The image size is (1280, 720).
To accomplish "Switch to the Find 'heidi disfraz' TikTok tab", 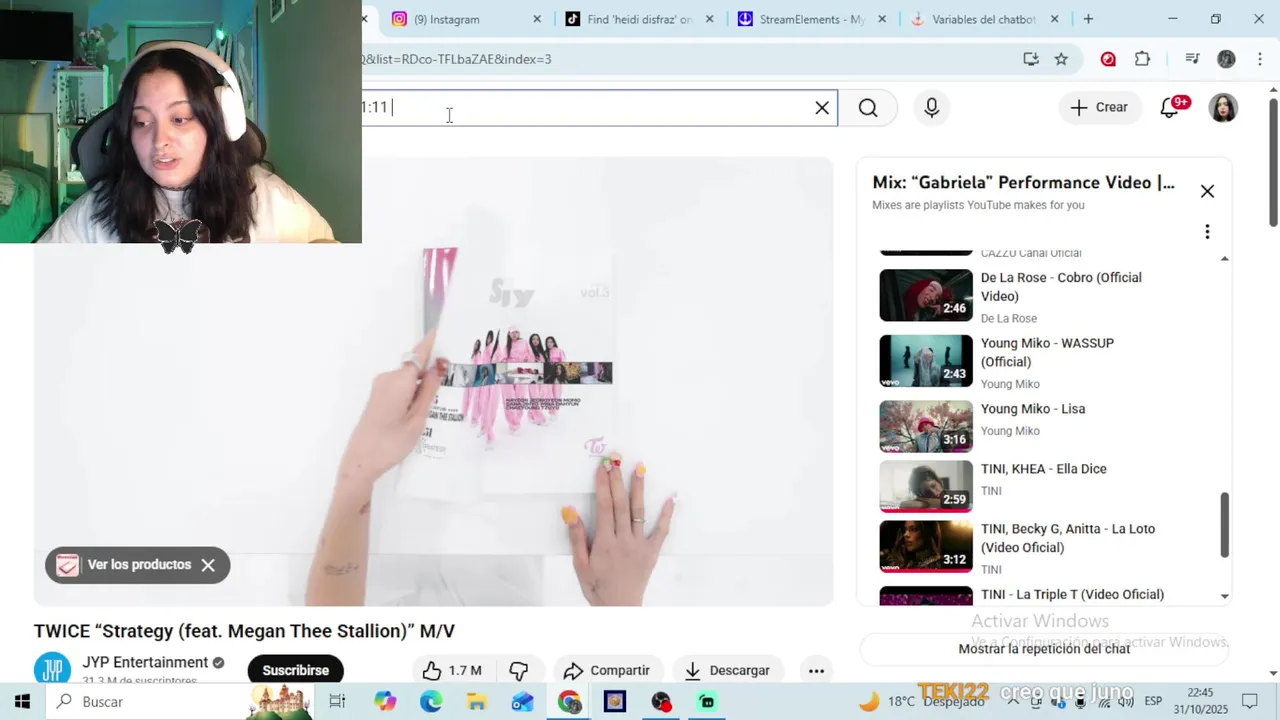I will pyautogui.click(x=640, y=19).
